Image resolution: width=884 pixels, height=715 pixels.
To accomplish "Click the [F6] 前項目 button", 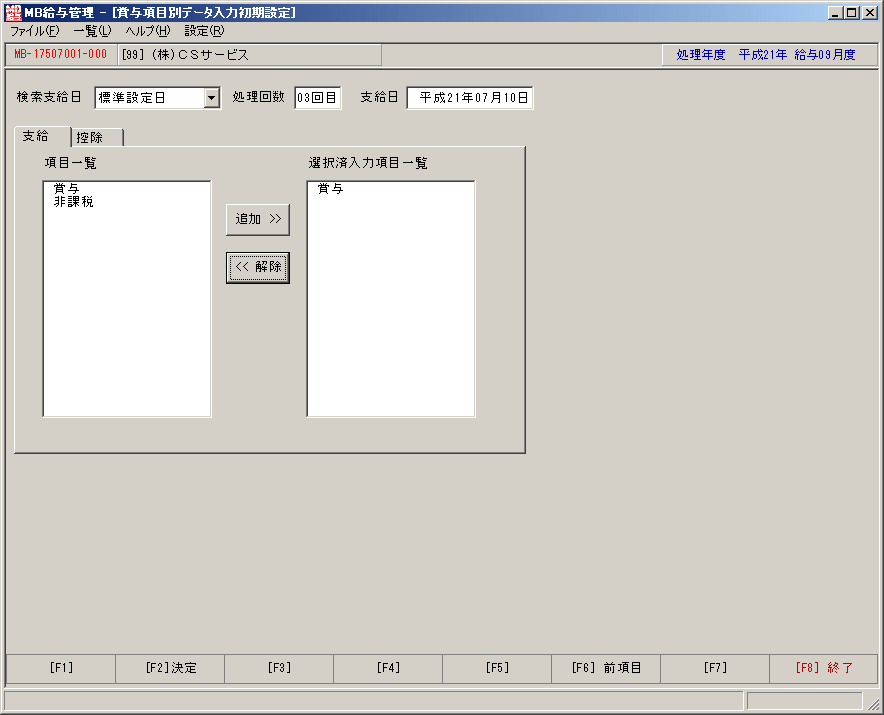I will (606, 668).
